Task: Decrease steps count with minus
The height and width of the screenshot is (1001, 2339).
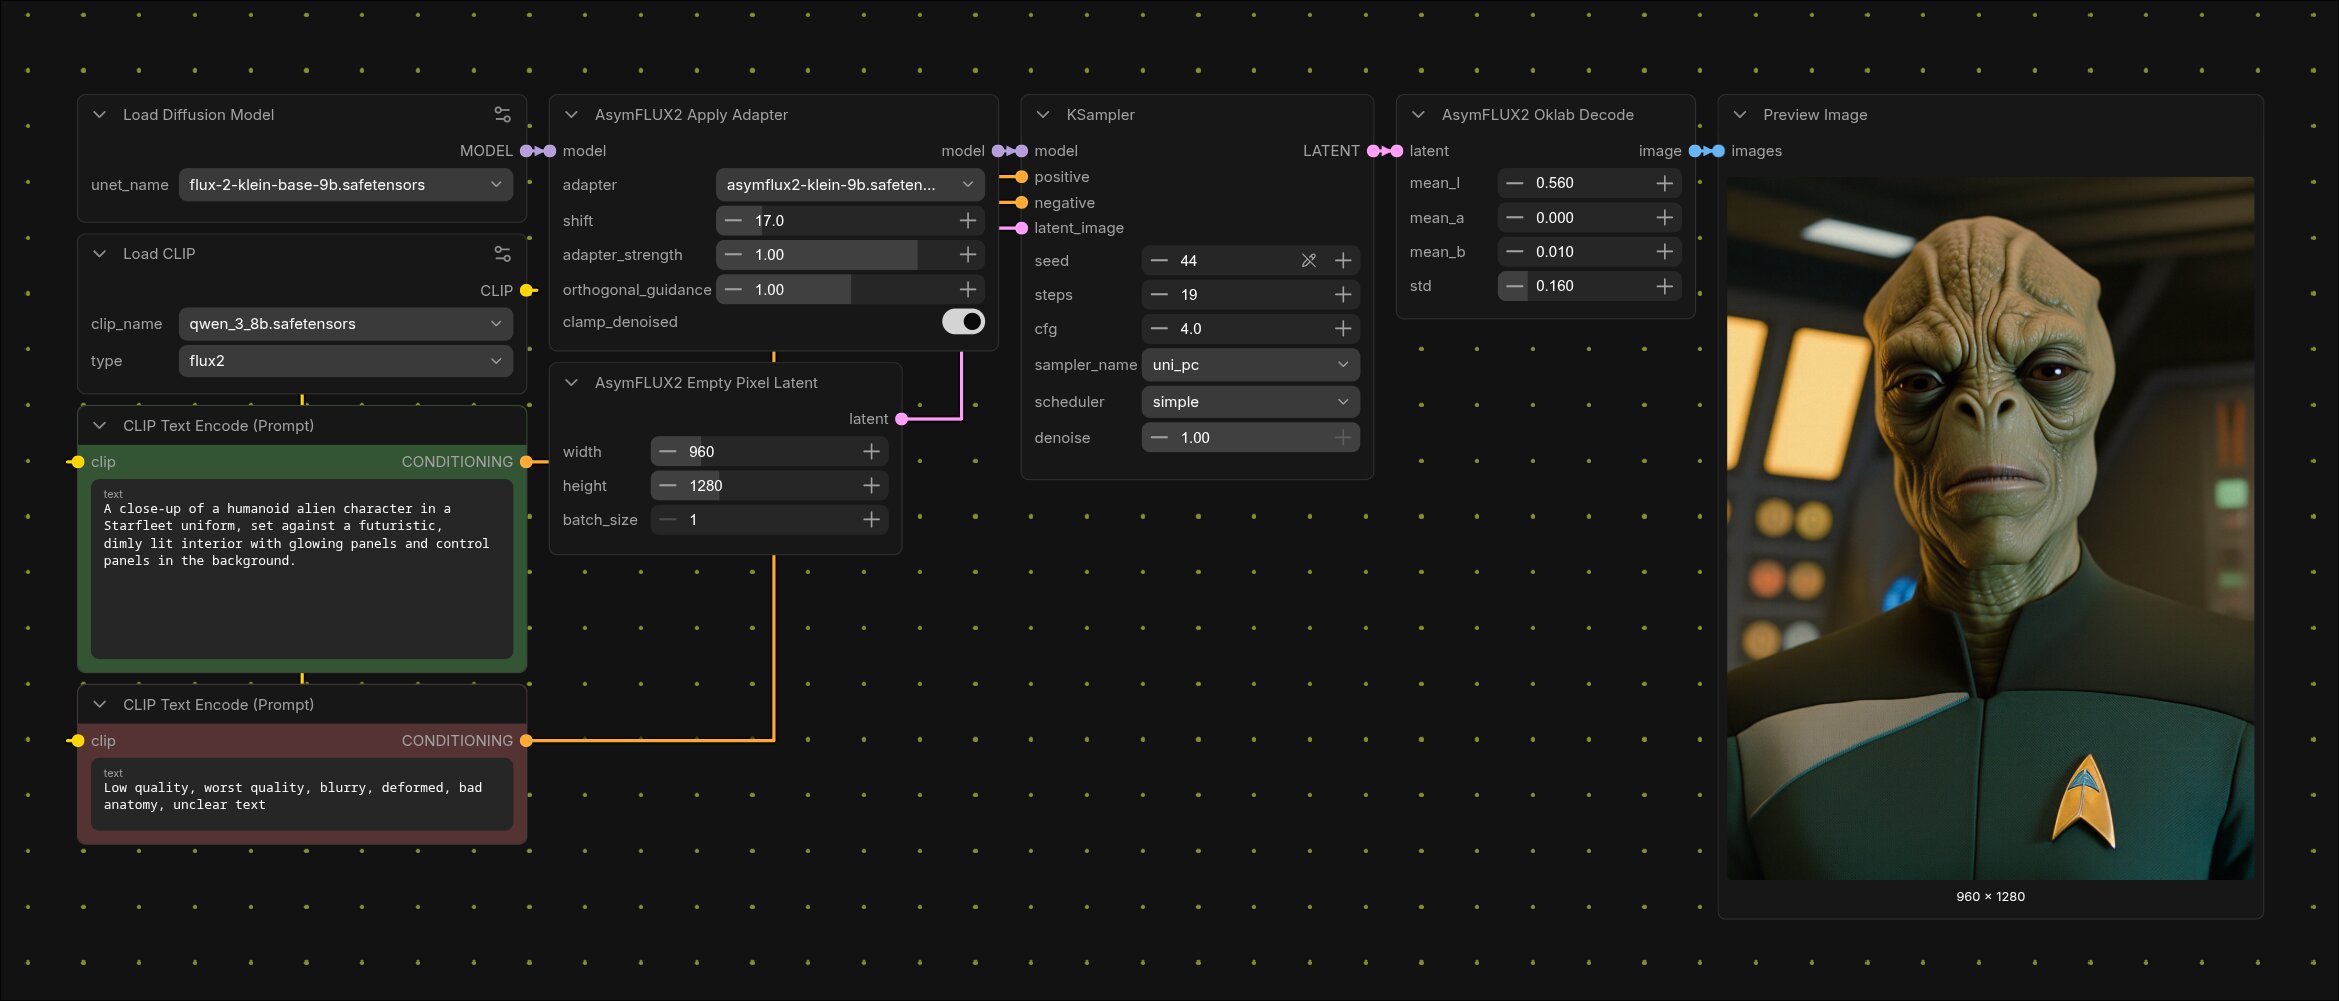Action: pos(1159,295)
